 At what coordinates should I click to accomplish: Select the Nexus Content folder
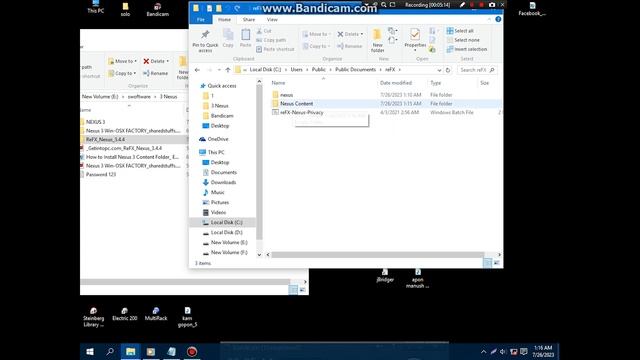pyautogui.click(x=296, y=104)
